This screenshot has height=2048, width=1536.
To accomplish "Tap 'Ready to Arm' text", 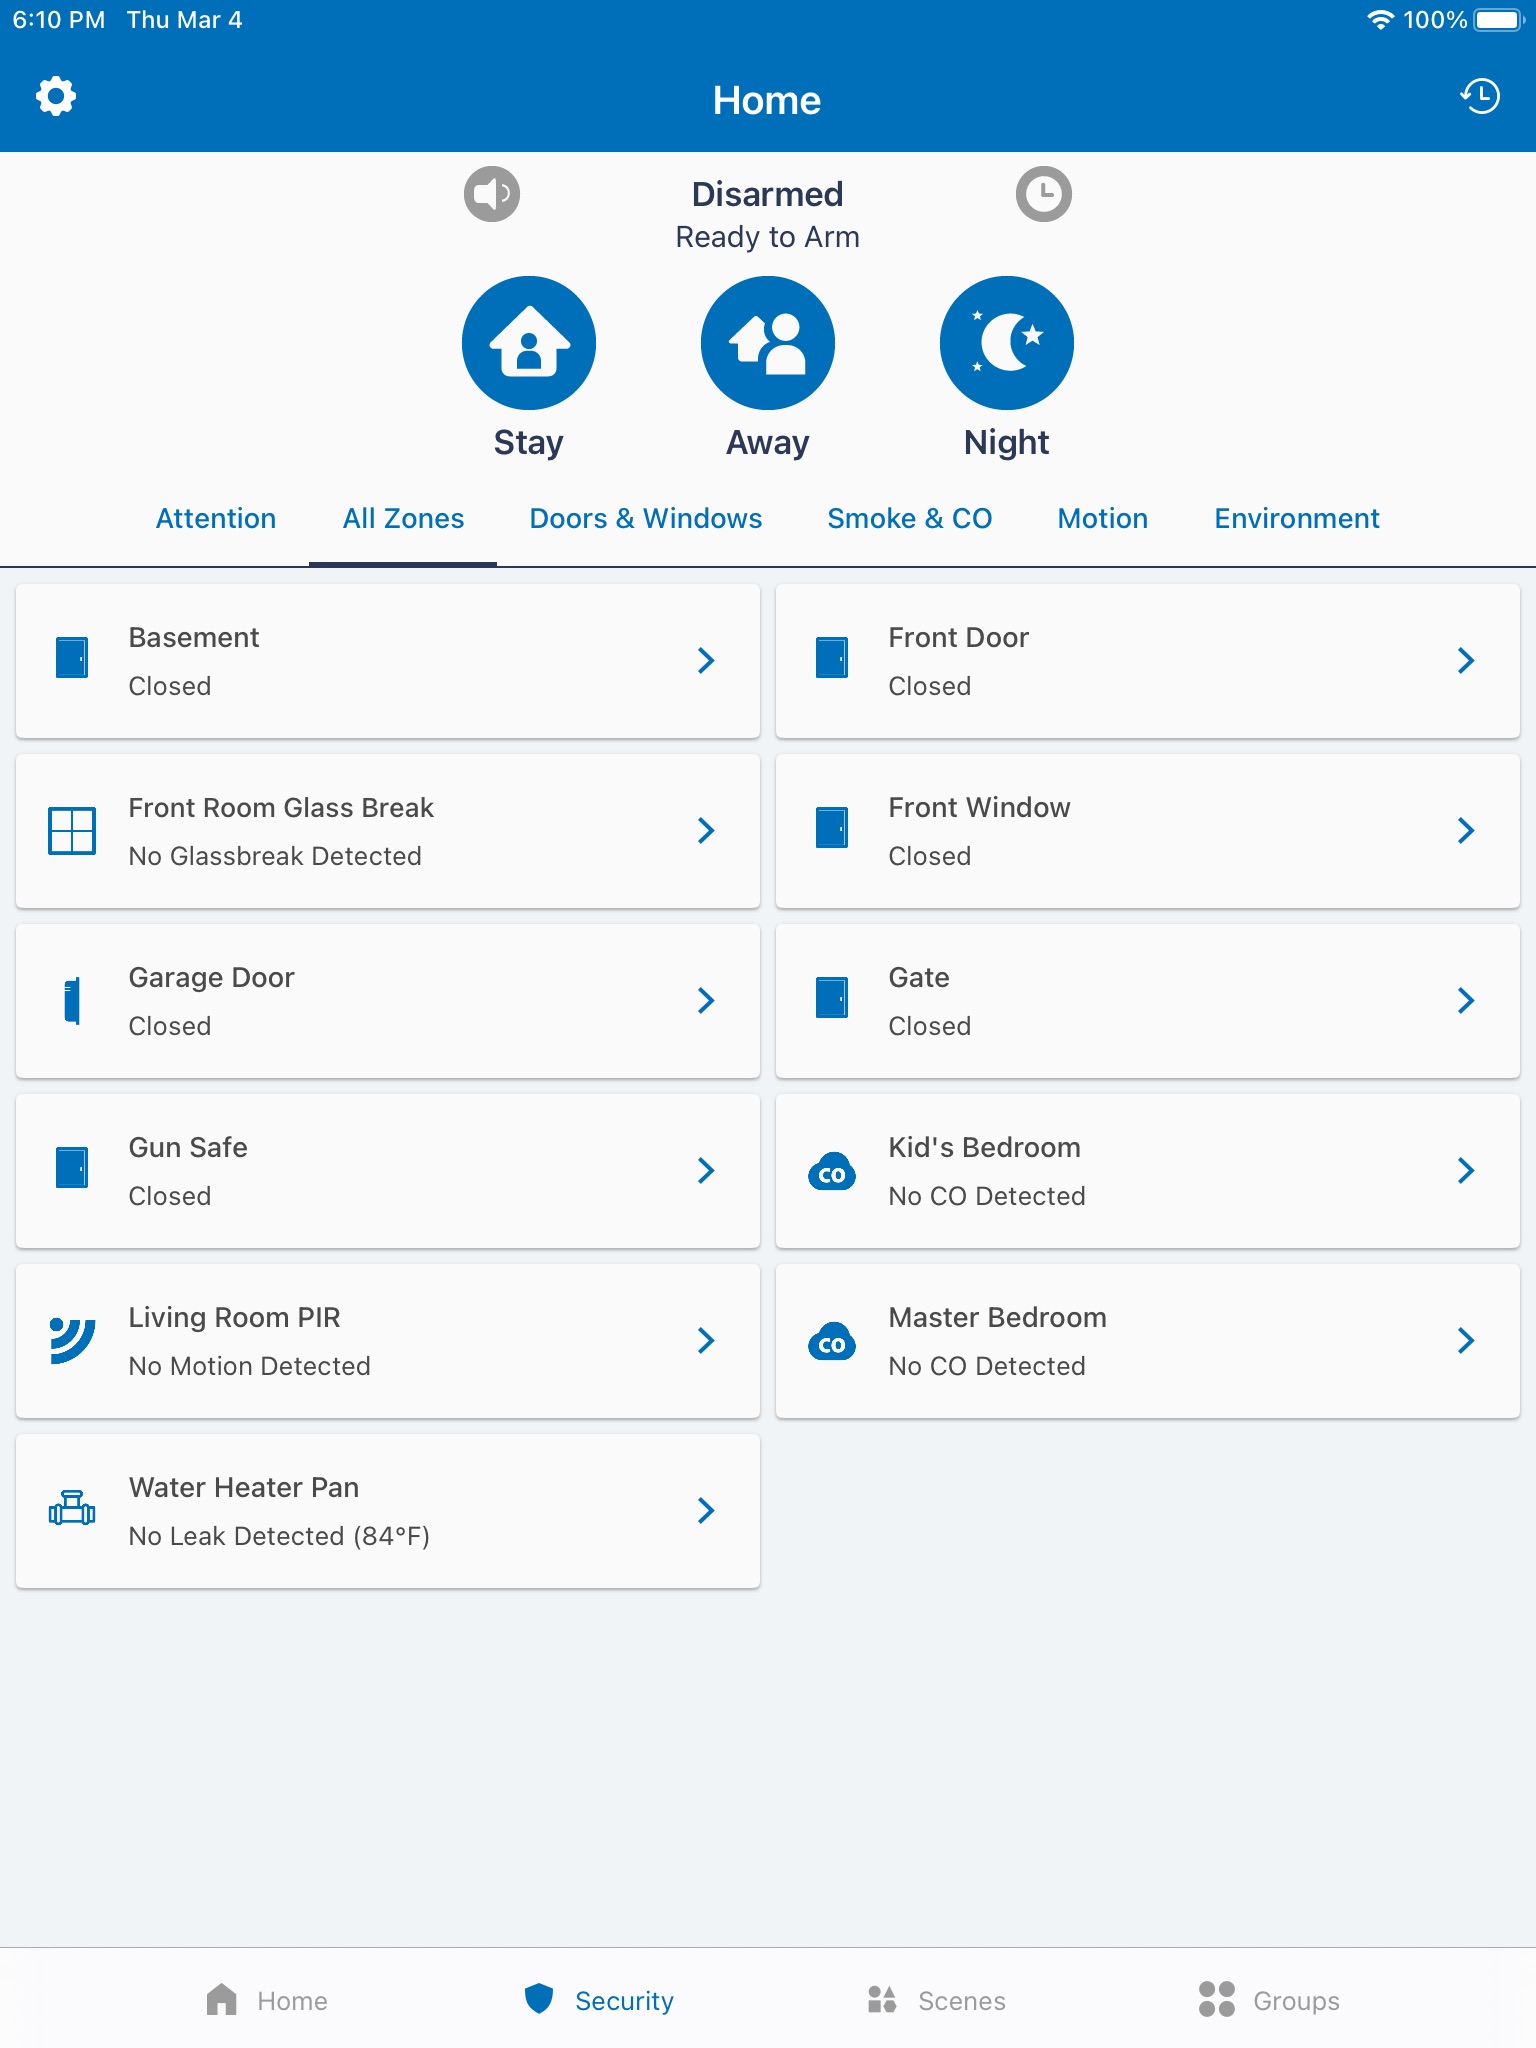I will [768, 238].
